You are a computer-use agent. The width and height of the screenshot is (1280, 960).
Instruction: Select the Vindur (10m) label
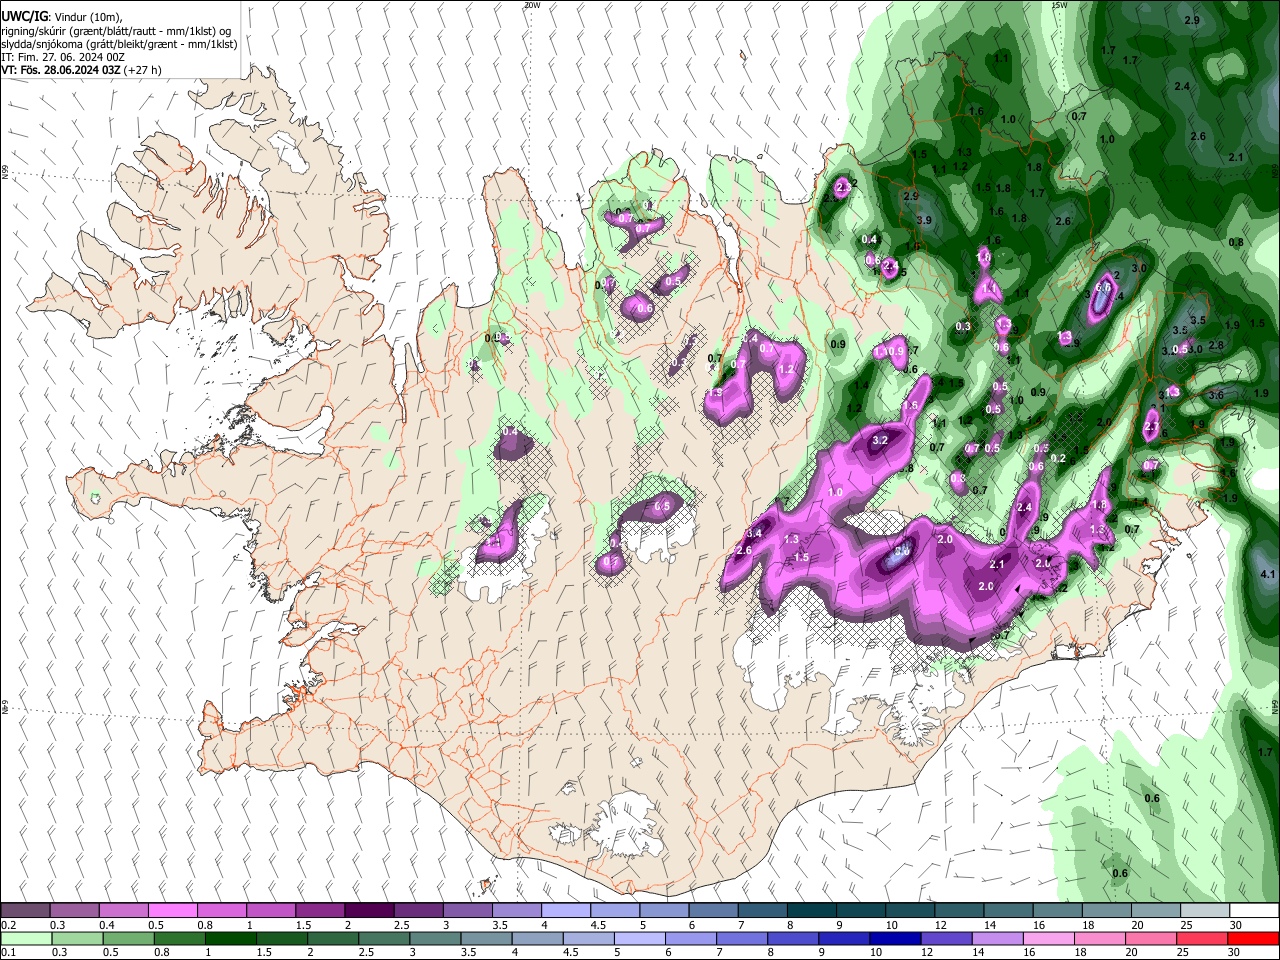[87, 17]
